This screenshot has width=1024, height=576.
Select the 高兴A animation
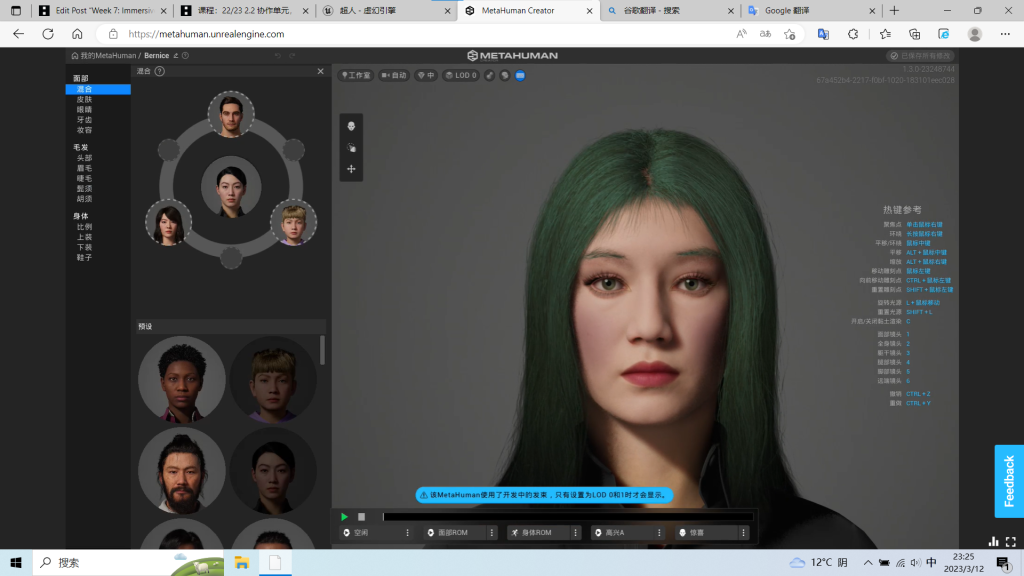coord(622,533)
